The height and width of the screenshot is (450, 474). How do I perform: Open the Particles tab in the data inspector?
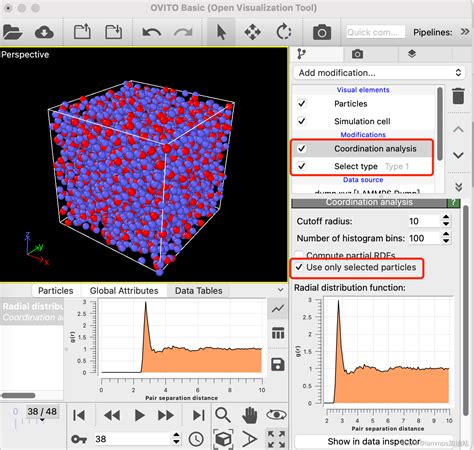tap(56, 291)
